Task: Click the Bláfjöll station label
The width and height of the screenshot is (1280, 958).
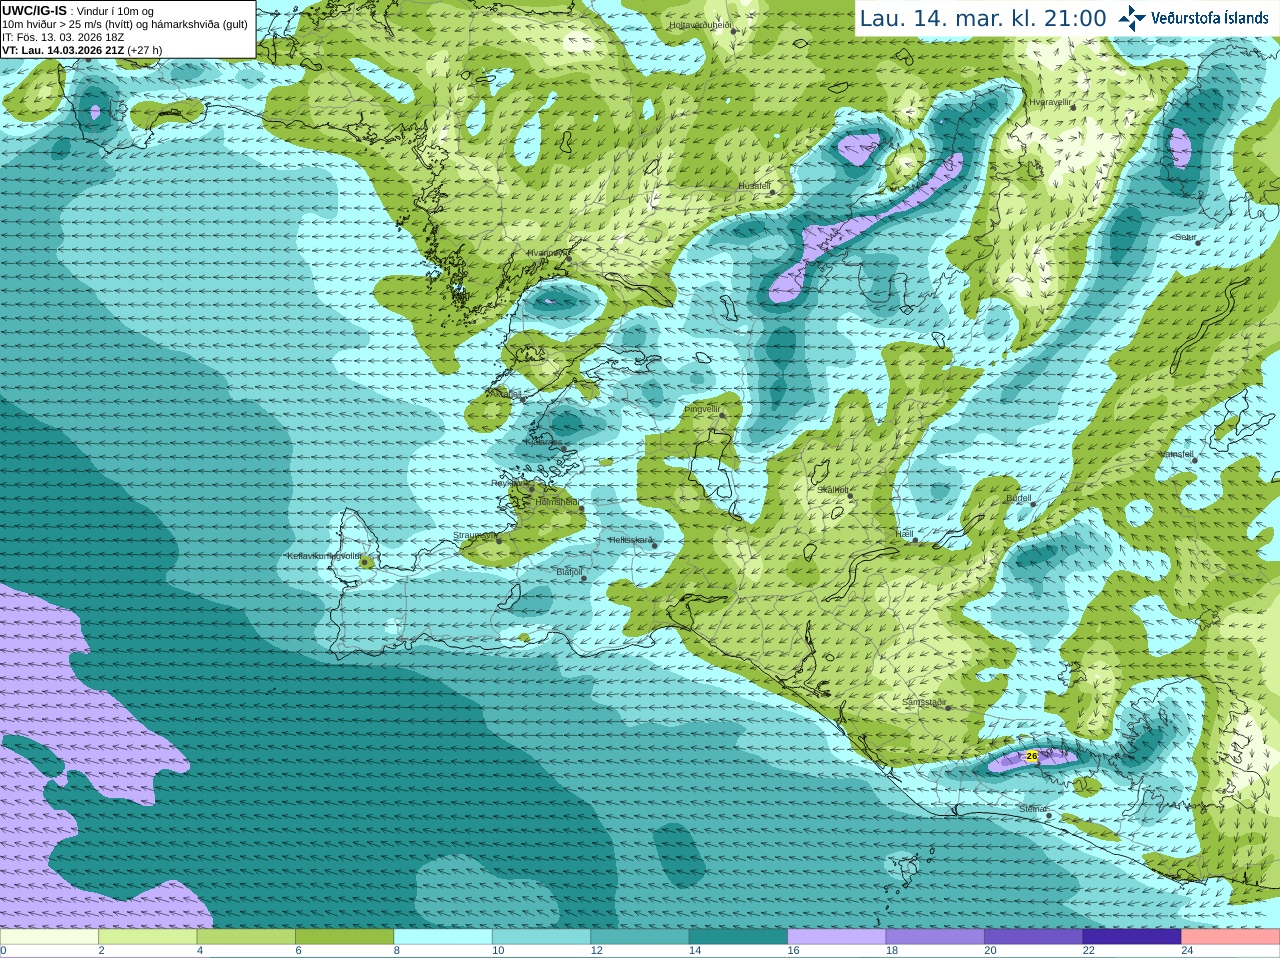Action: pyautogui.click(x=569, y=572)
